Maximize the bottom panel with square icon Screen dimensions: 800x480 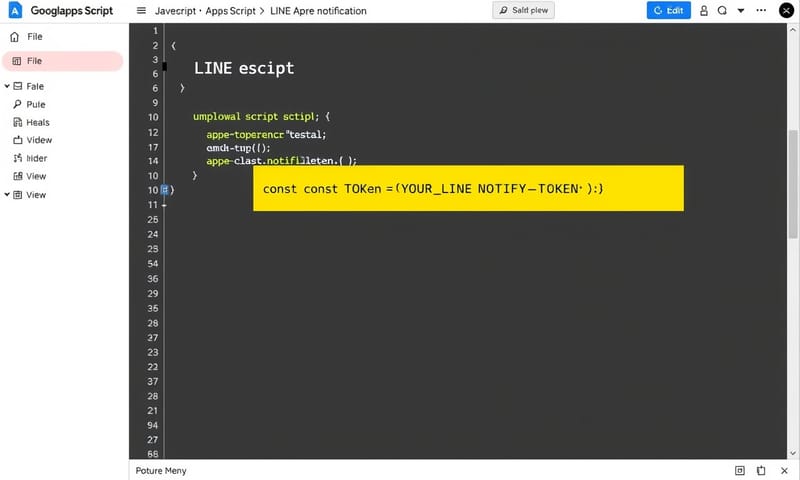click(x=740, y=470)
